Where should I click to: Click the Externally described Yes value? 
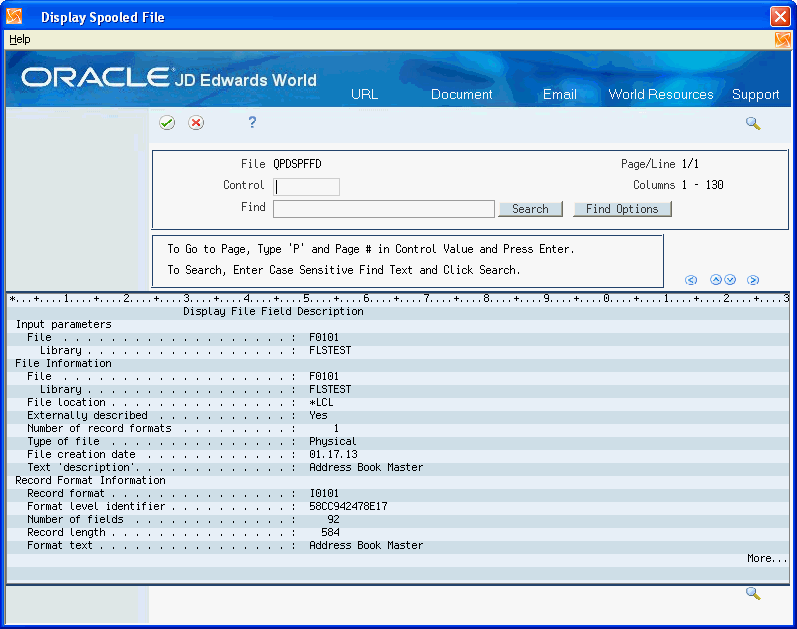pyautogui.click(x=318, y=415)
